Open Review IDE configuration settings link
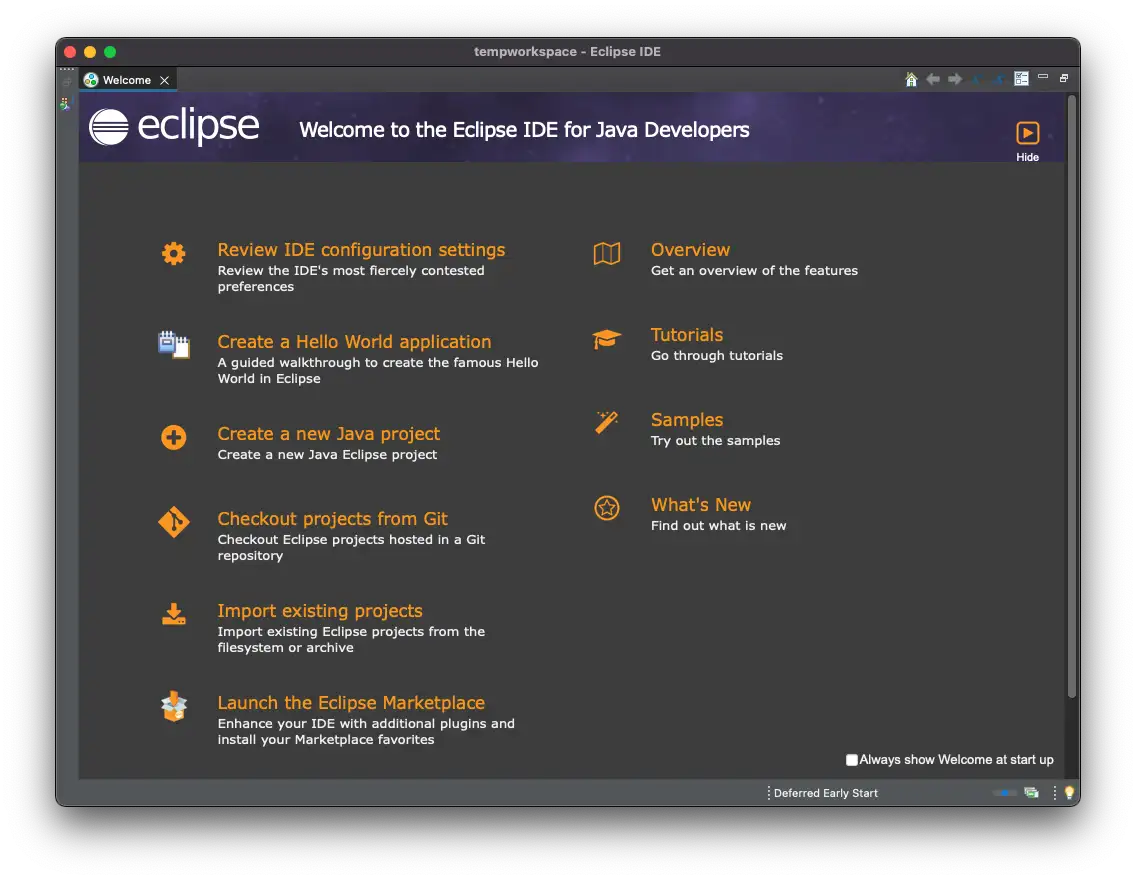The width and height of the screenshot is (1136, 880). coord(361,250)
